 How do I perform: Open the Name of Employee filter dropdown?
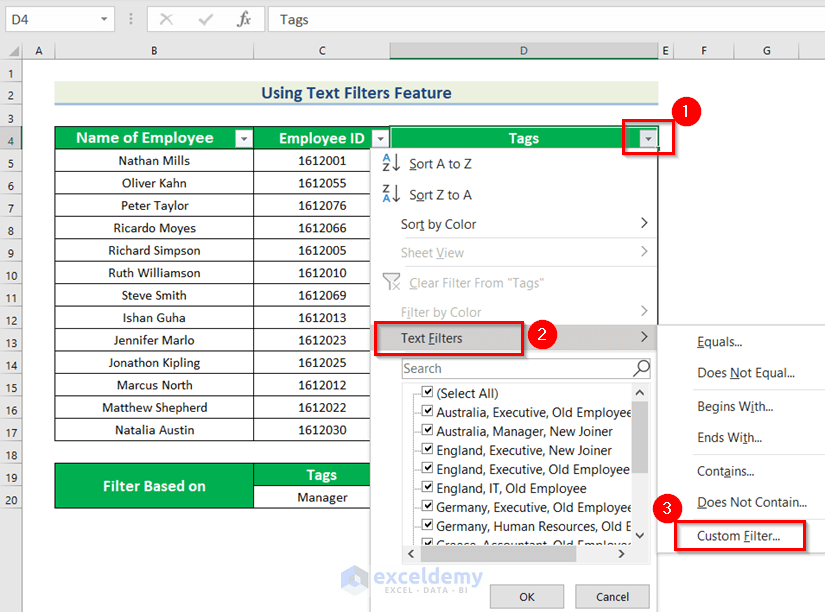coord(243,137)
